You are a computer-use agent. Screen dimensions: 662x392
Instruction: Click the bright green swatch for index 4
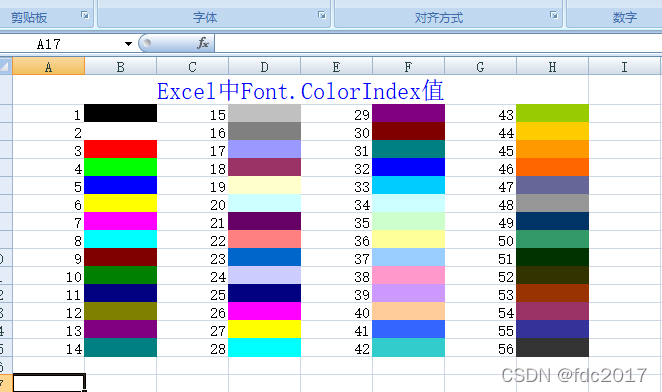point(121,167)
